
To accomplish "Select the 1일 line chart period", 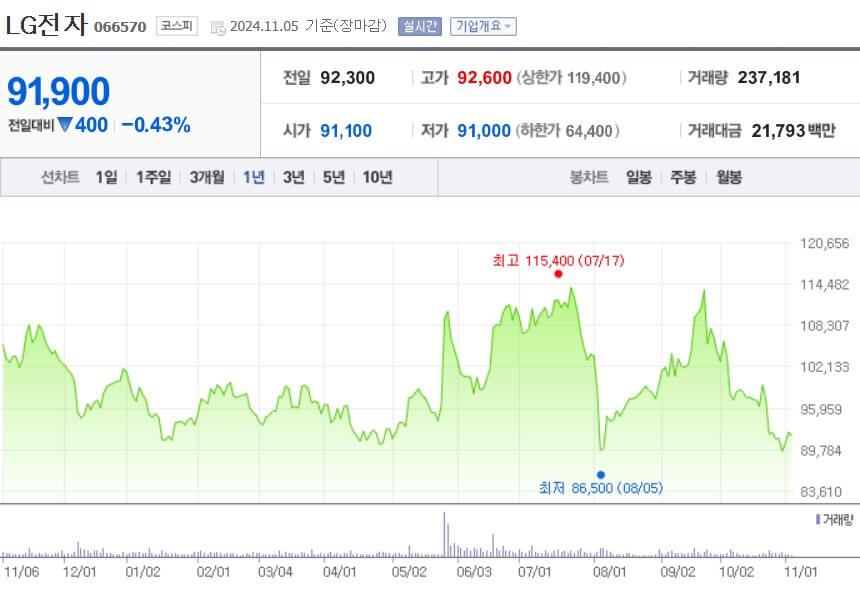I will [x=106, y=177].
